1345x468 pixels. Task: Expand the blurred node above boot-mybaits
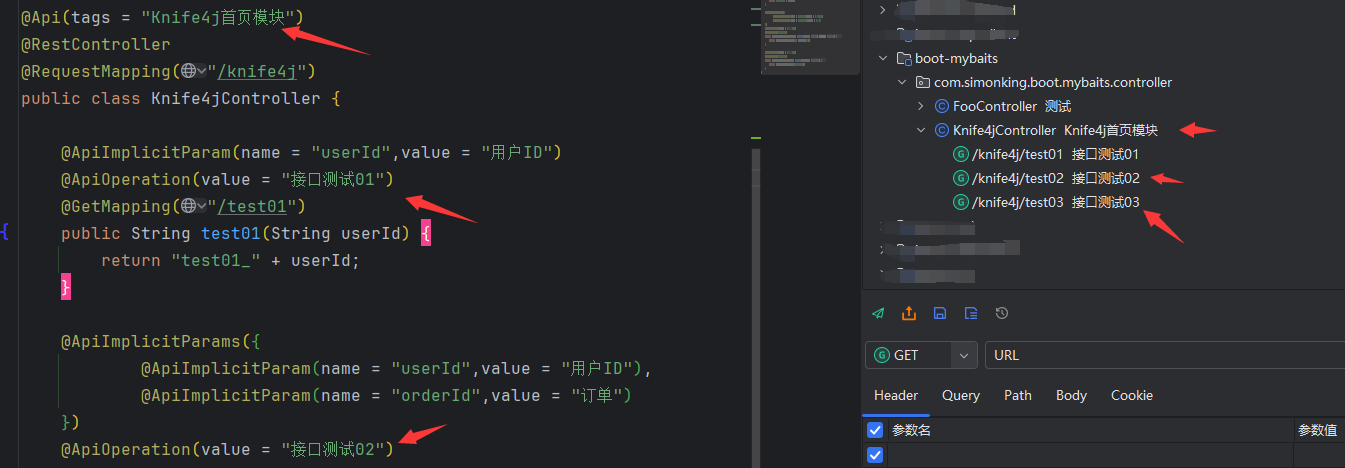tap(881, 9)
